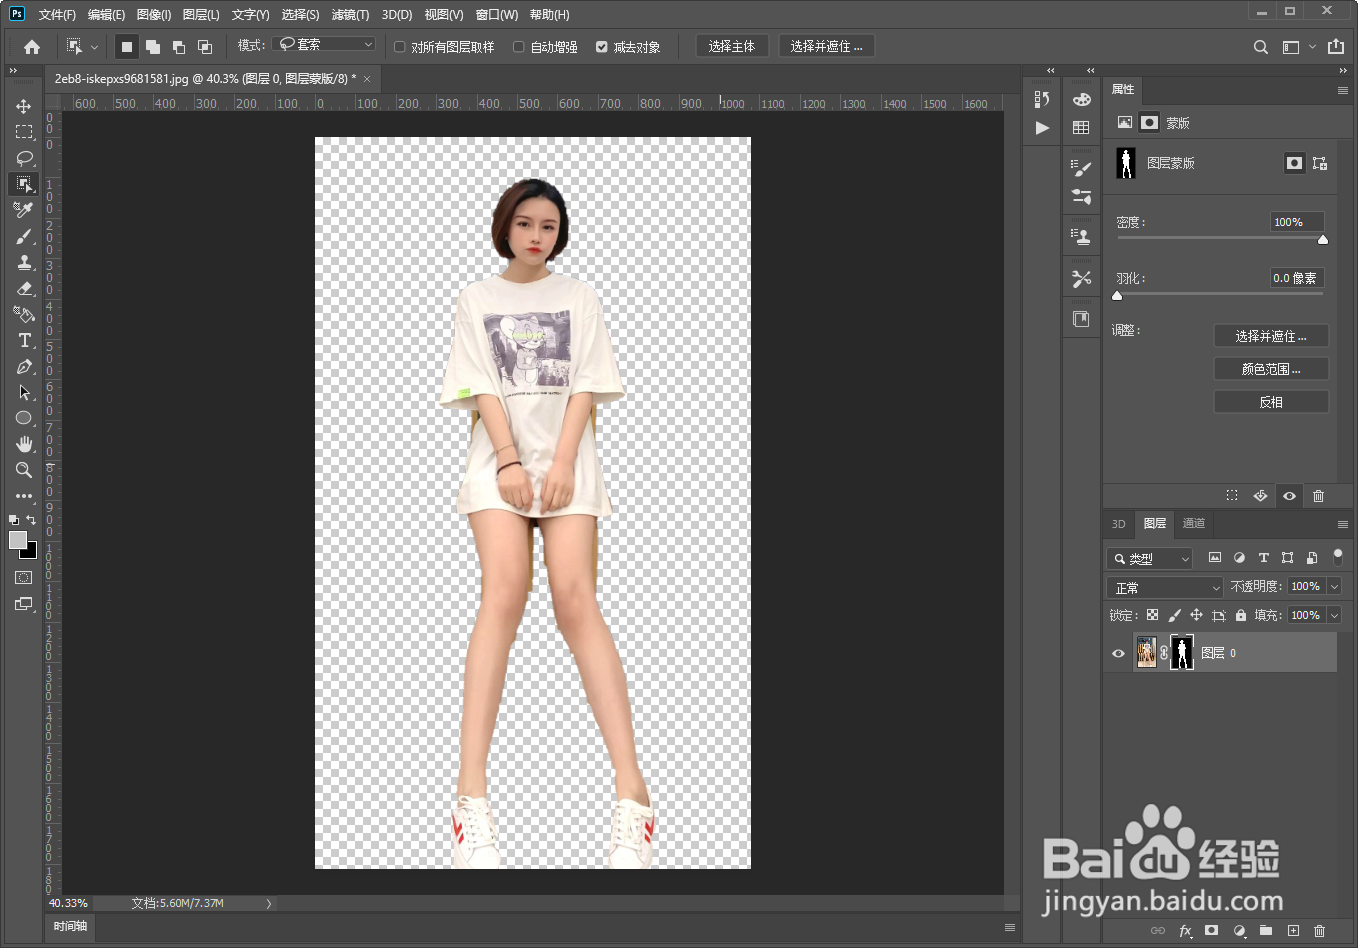Screen dimensions: 1358x948
Task: Click the Select Subject button
Action: 732,46
